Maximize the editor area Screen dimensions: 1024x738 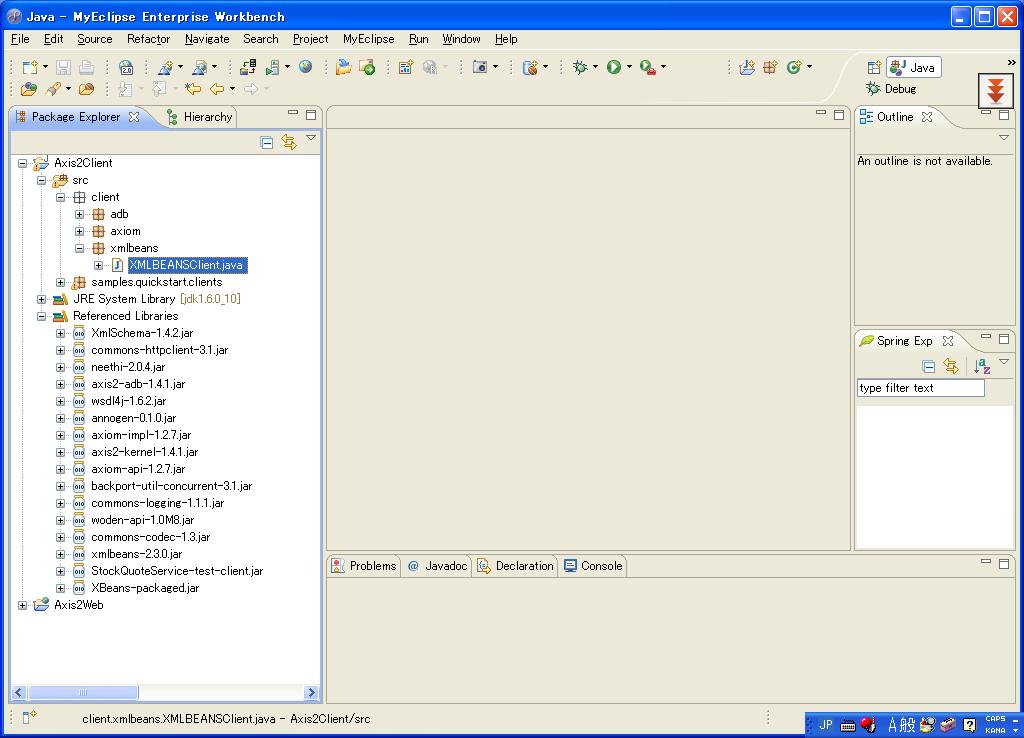tap(839, 115)
